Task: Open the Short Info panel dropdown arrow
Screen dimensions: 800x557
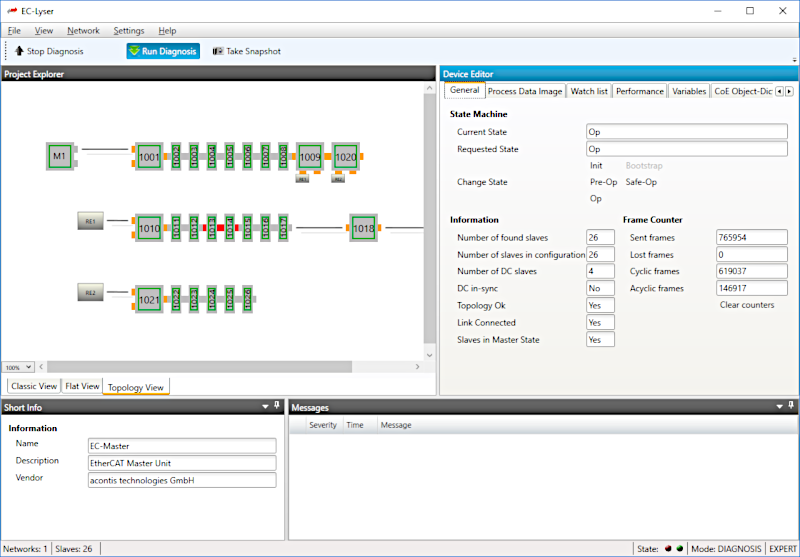Action: point(265,406)
